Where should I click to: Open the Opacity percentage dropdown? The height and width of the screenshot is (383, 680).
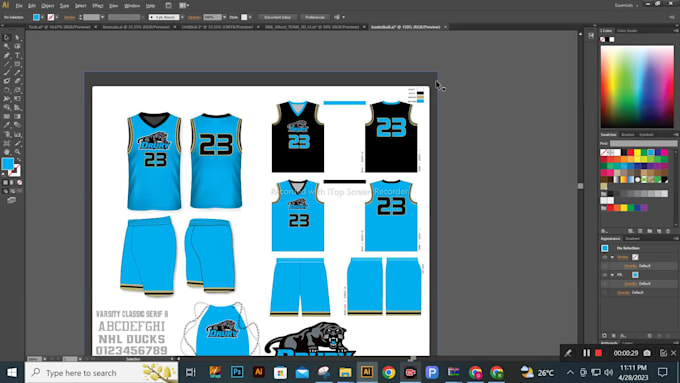[224, 17]
